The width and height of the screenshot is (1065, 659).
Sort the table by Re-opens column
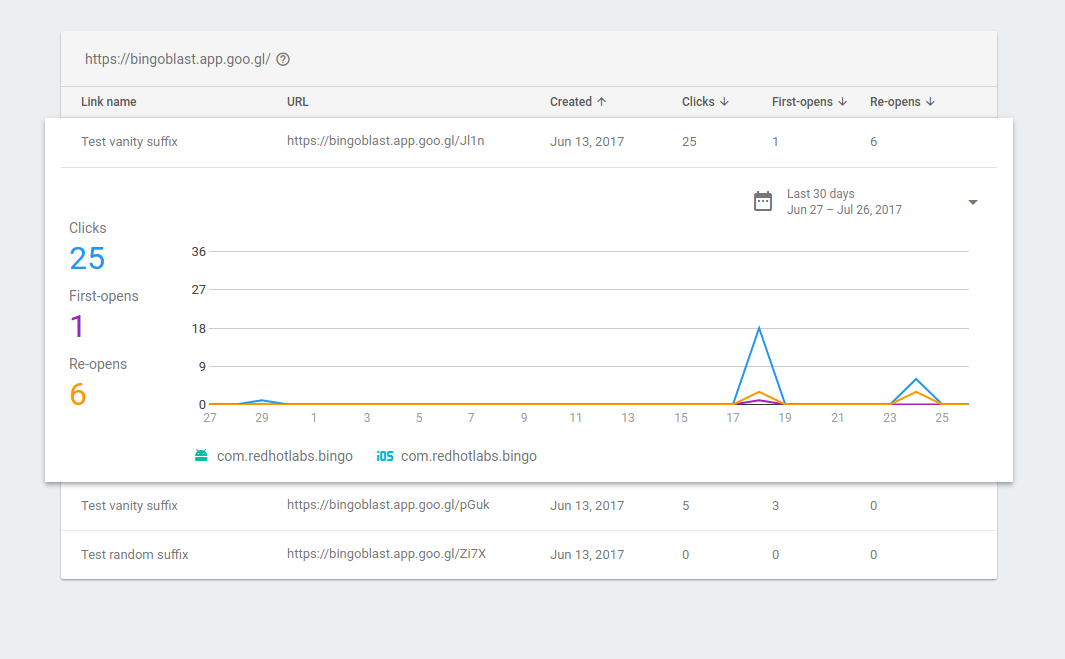pos(902,102)
